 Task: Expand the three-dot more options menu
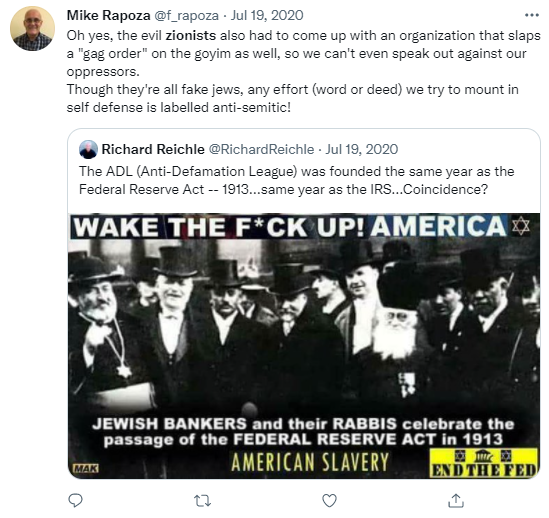[x=531, y=15]
